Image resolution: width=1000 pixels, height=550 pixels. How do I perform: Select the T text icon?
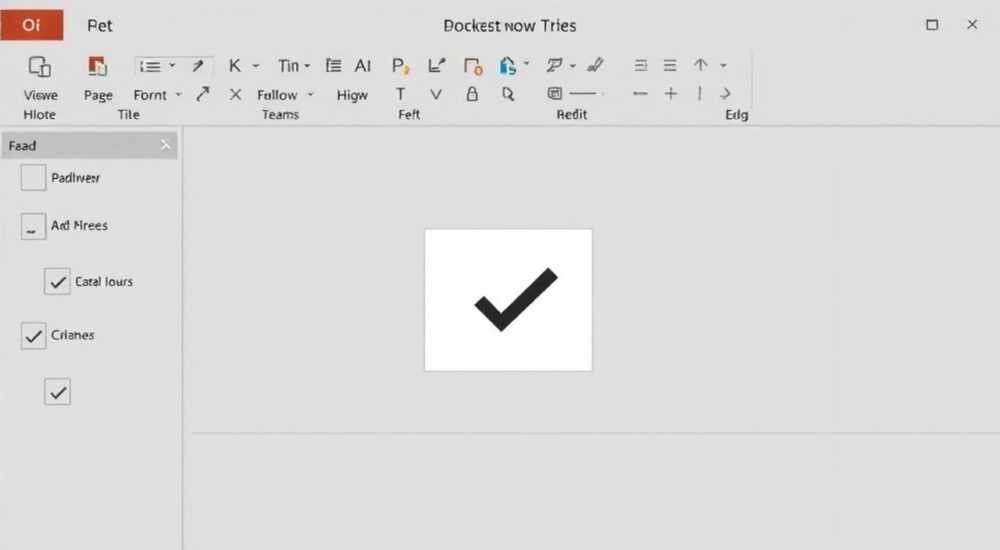pyautogui.click(x=401, y=94)
